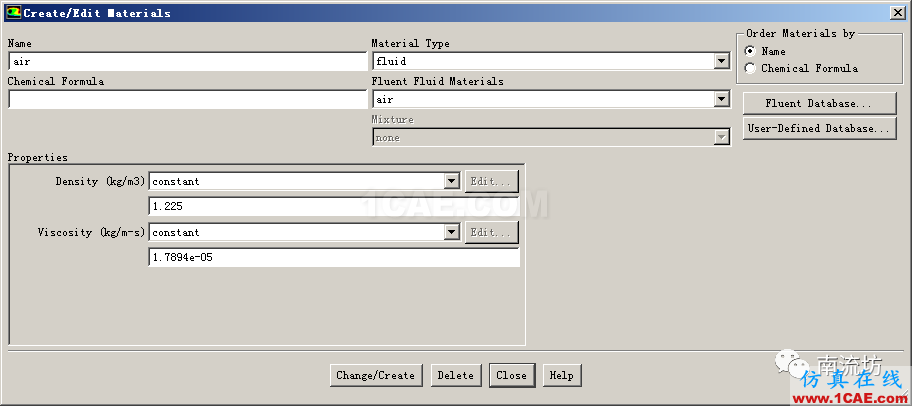912x406 pixels.
Task: Close the Create/Edit Materials window
Action: (x=897, y=12)
